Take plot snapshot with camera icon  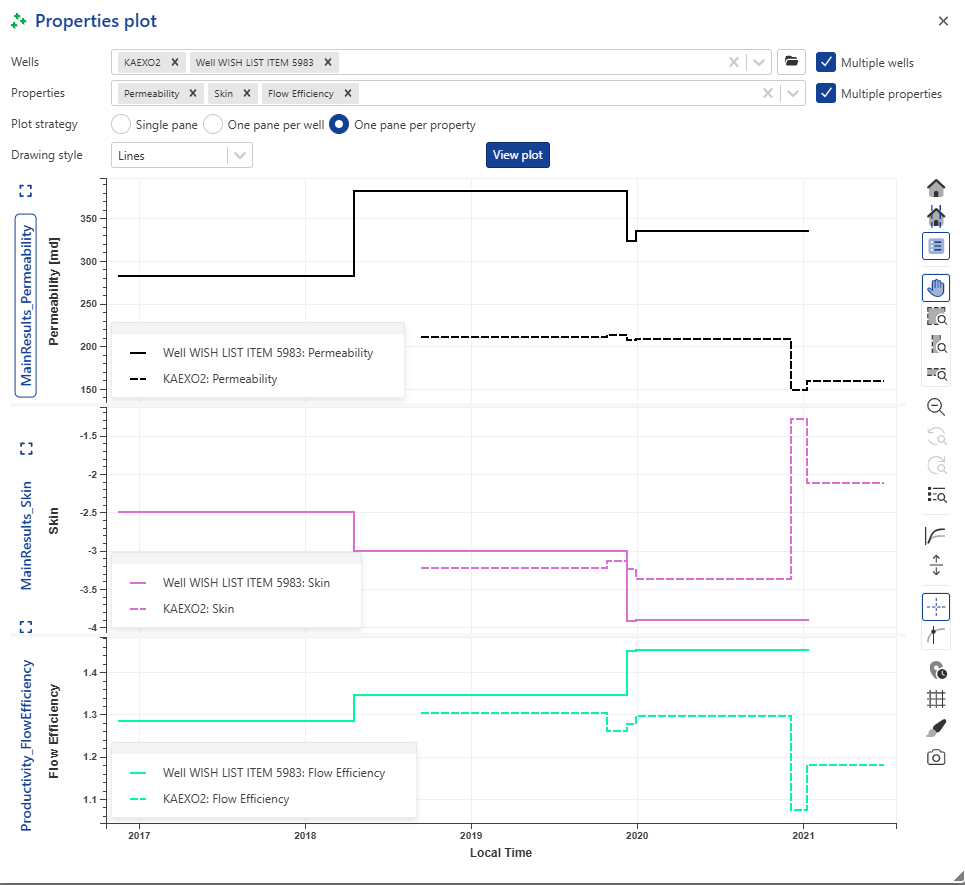tap(936, 757)
